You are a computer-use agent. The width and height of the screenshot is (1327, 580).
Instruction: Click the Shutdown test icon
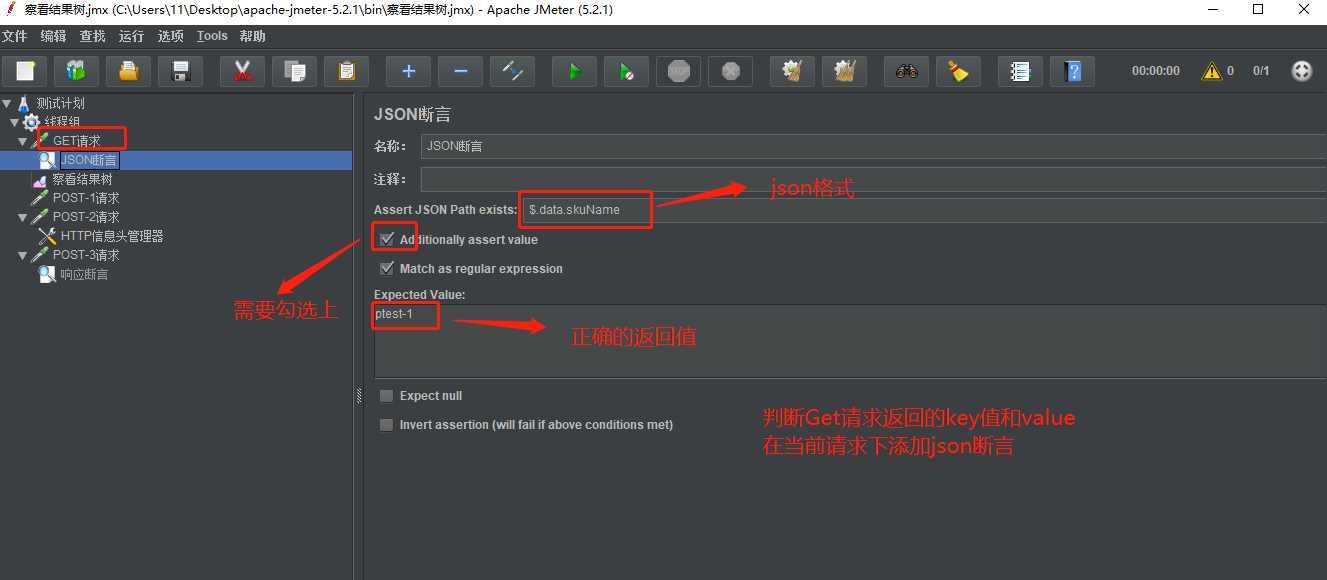(730, 71)
